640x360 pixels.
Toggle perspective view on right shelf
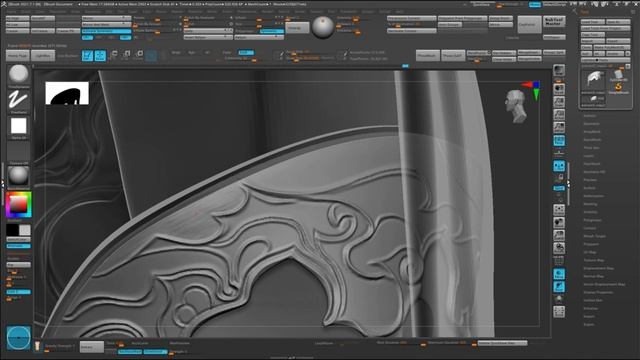[x=559, y=140]
